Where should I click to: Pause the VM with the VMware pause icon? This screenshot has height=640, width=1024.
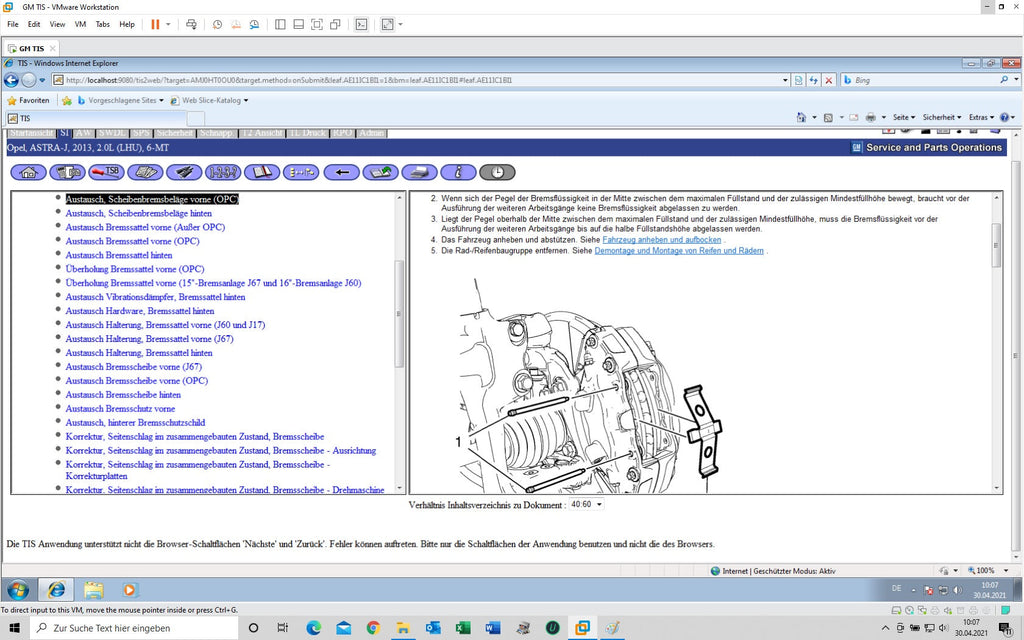click(x=155, y=24)
